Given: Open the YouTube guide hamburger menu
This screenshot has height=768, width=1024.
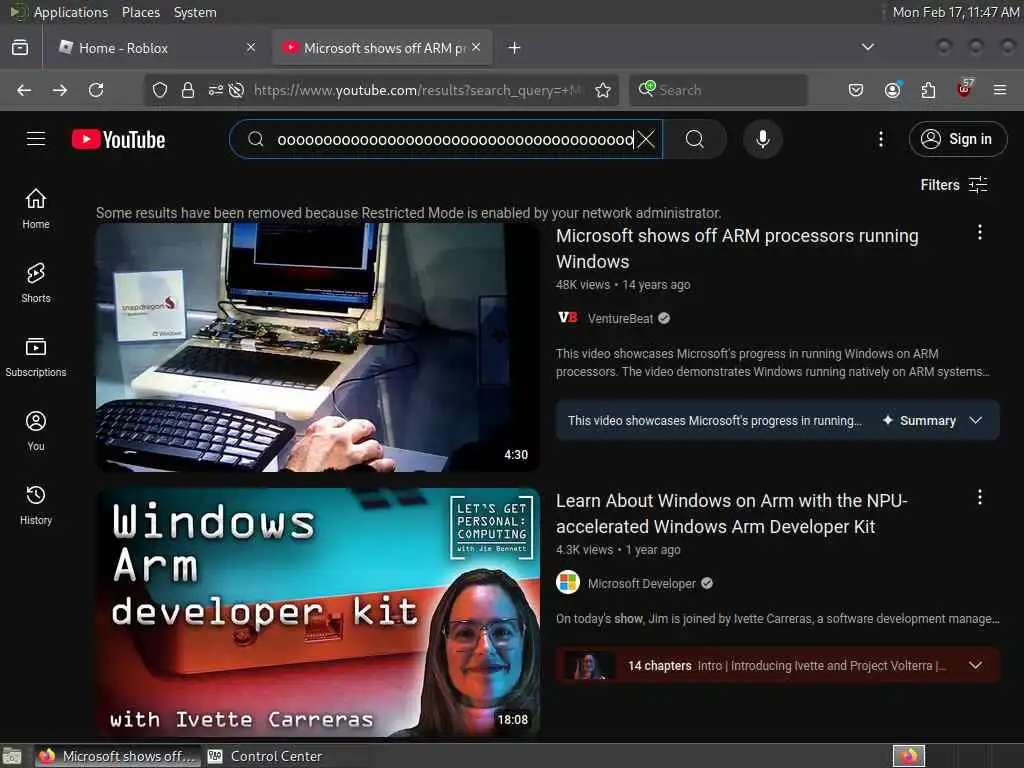Looking at the screenshot, I should tap(36, 139).
